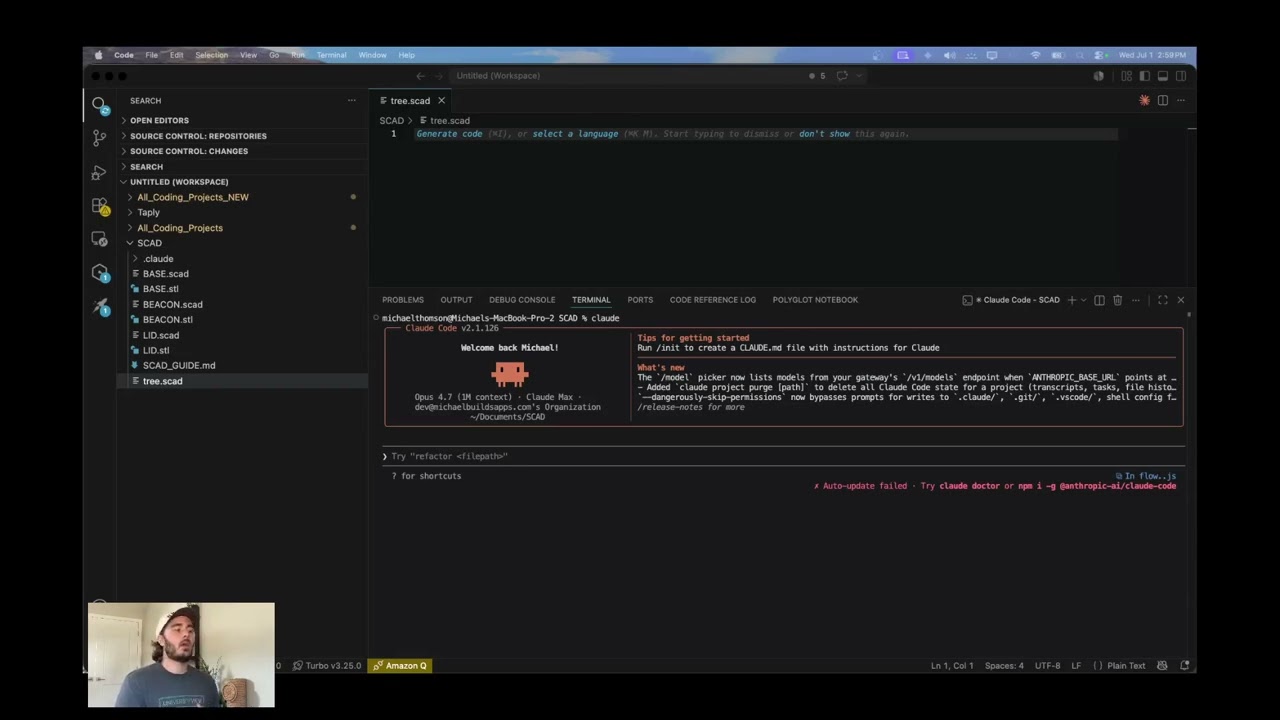Open the Source Control view
Image resolution: width=1280 pixels, height=720 pixels.
(x=99, y=137)
